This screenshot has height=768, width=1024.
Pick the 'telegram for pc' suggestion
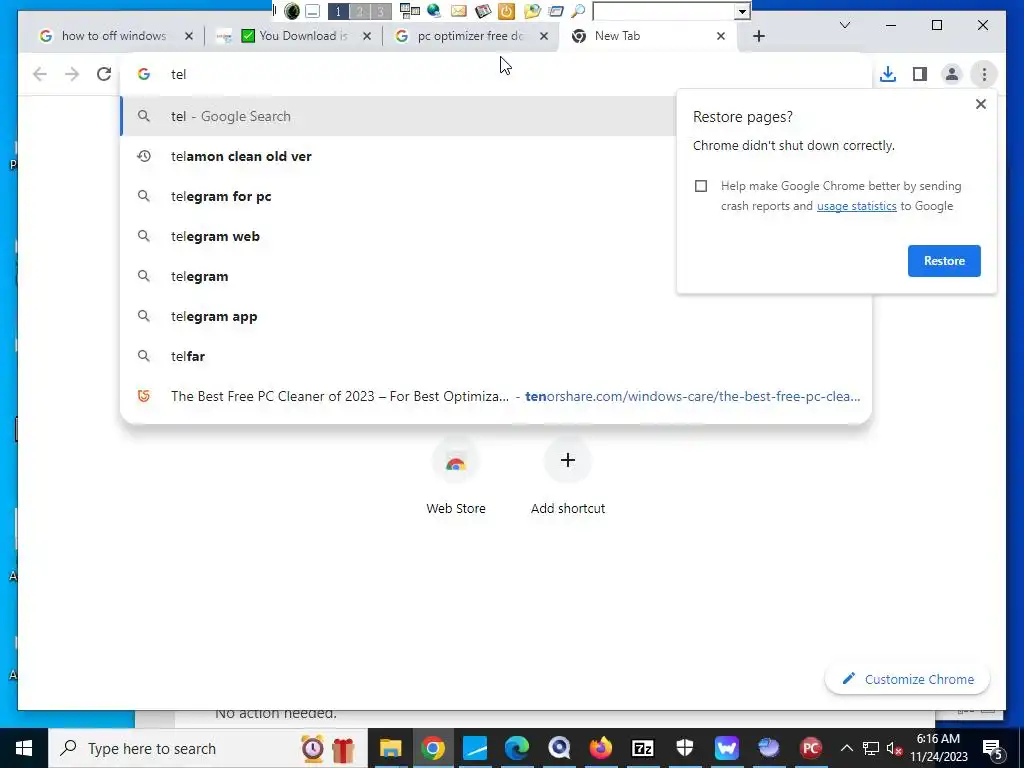398,196
